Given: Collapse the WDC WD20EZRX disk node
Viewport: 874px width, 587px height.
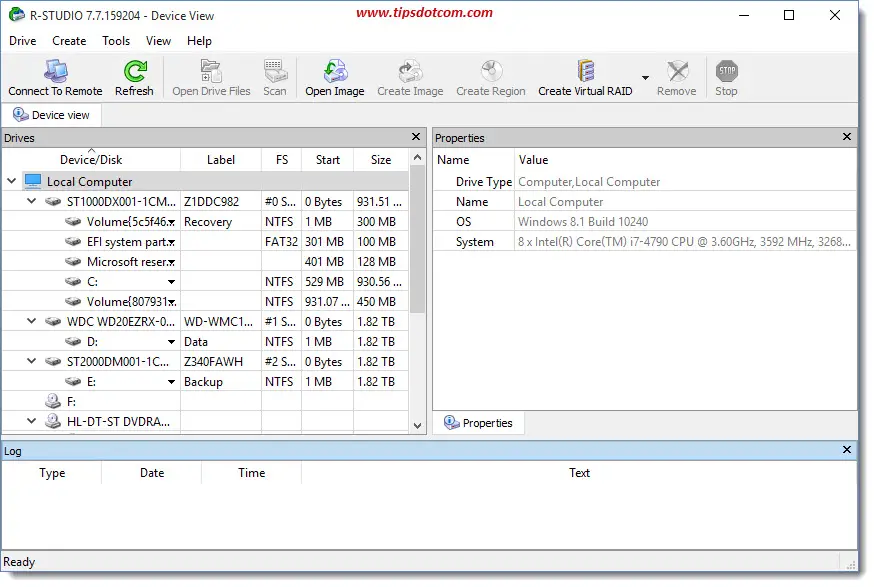Looking at the screenshot, I should click(x=32, y=322).
